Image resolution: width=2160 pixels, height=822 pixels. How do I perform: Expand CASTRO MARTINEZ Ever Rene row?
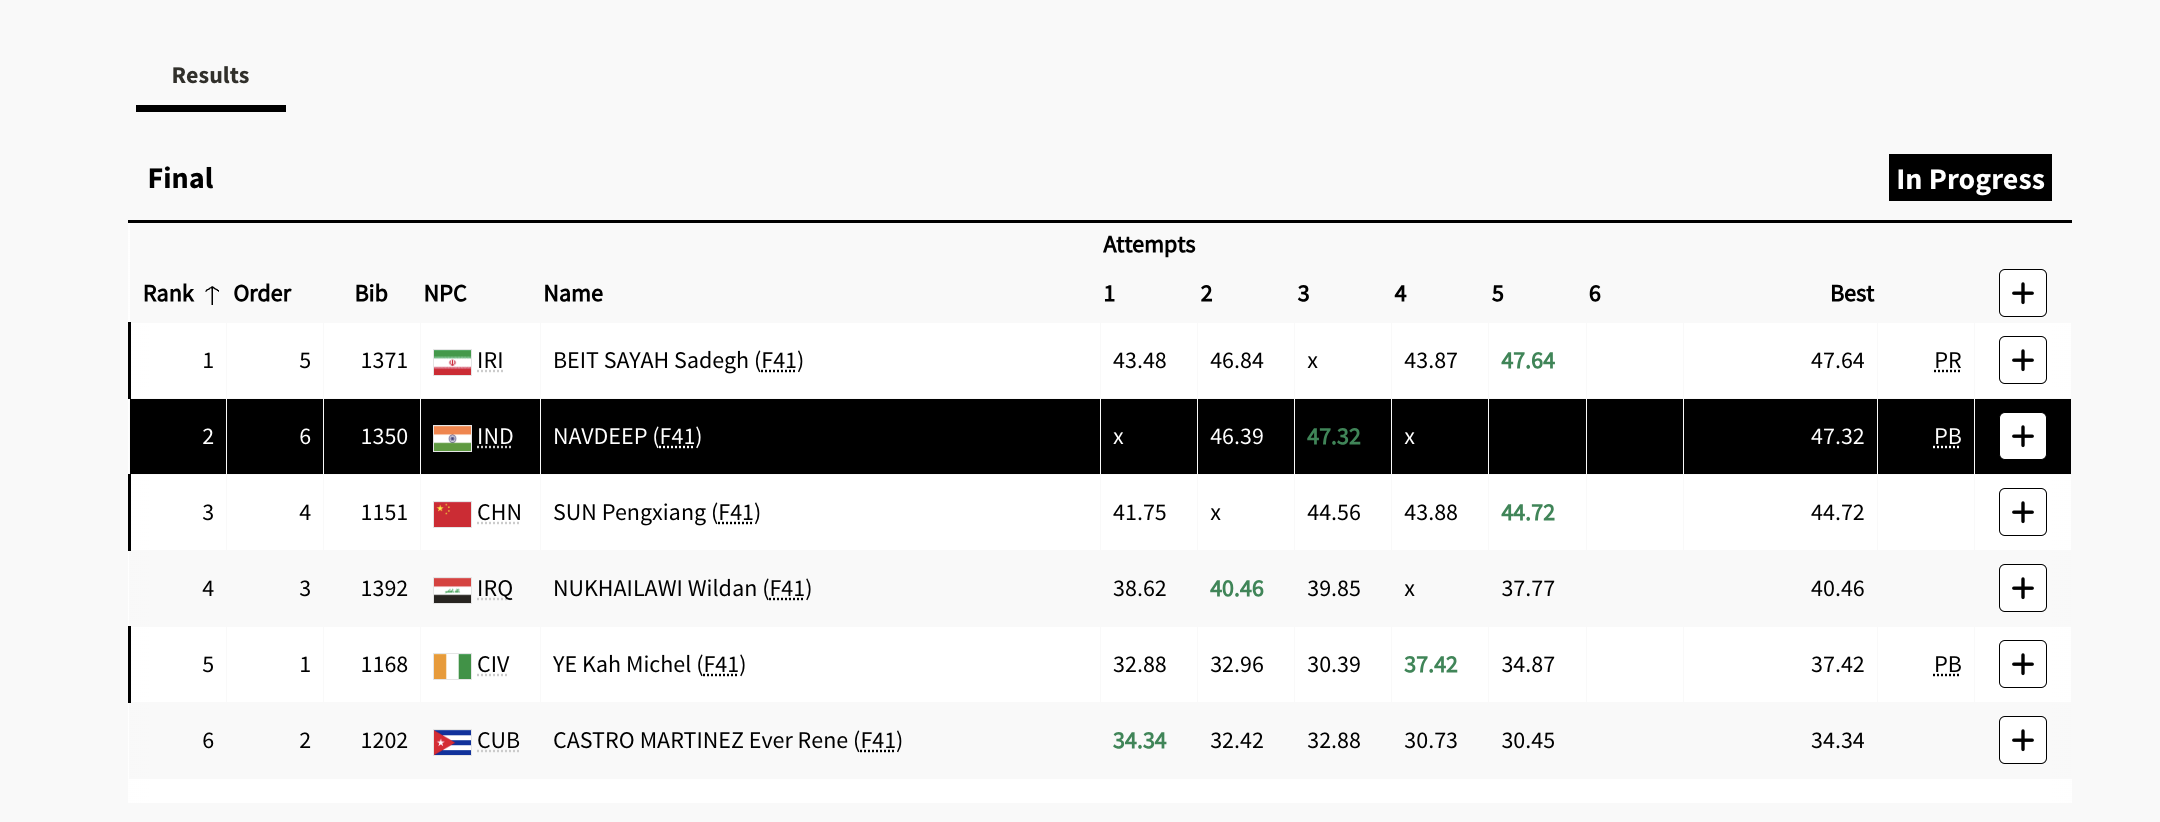coord(2022,740)
